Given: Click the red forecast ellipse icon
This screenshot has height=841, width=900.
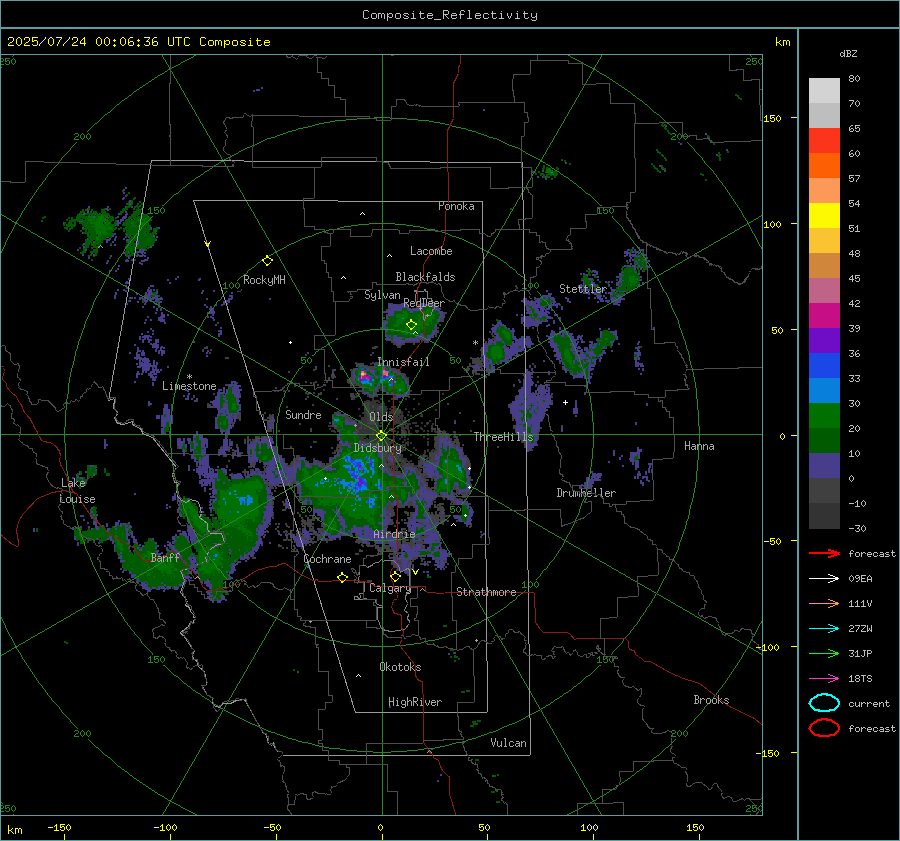Looking at the screenshot, I should pyautogui.click(x=824, y=728).
